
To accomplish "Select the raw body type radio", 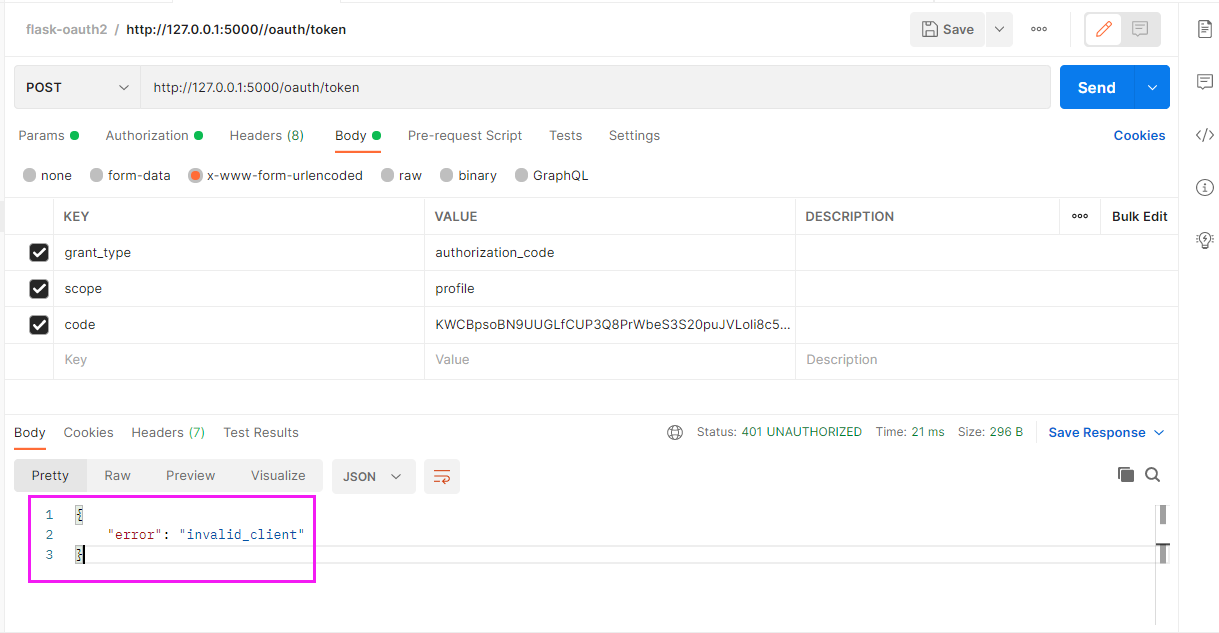I will pyautogui.click(x=388, y=175).
